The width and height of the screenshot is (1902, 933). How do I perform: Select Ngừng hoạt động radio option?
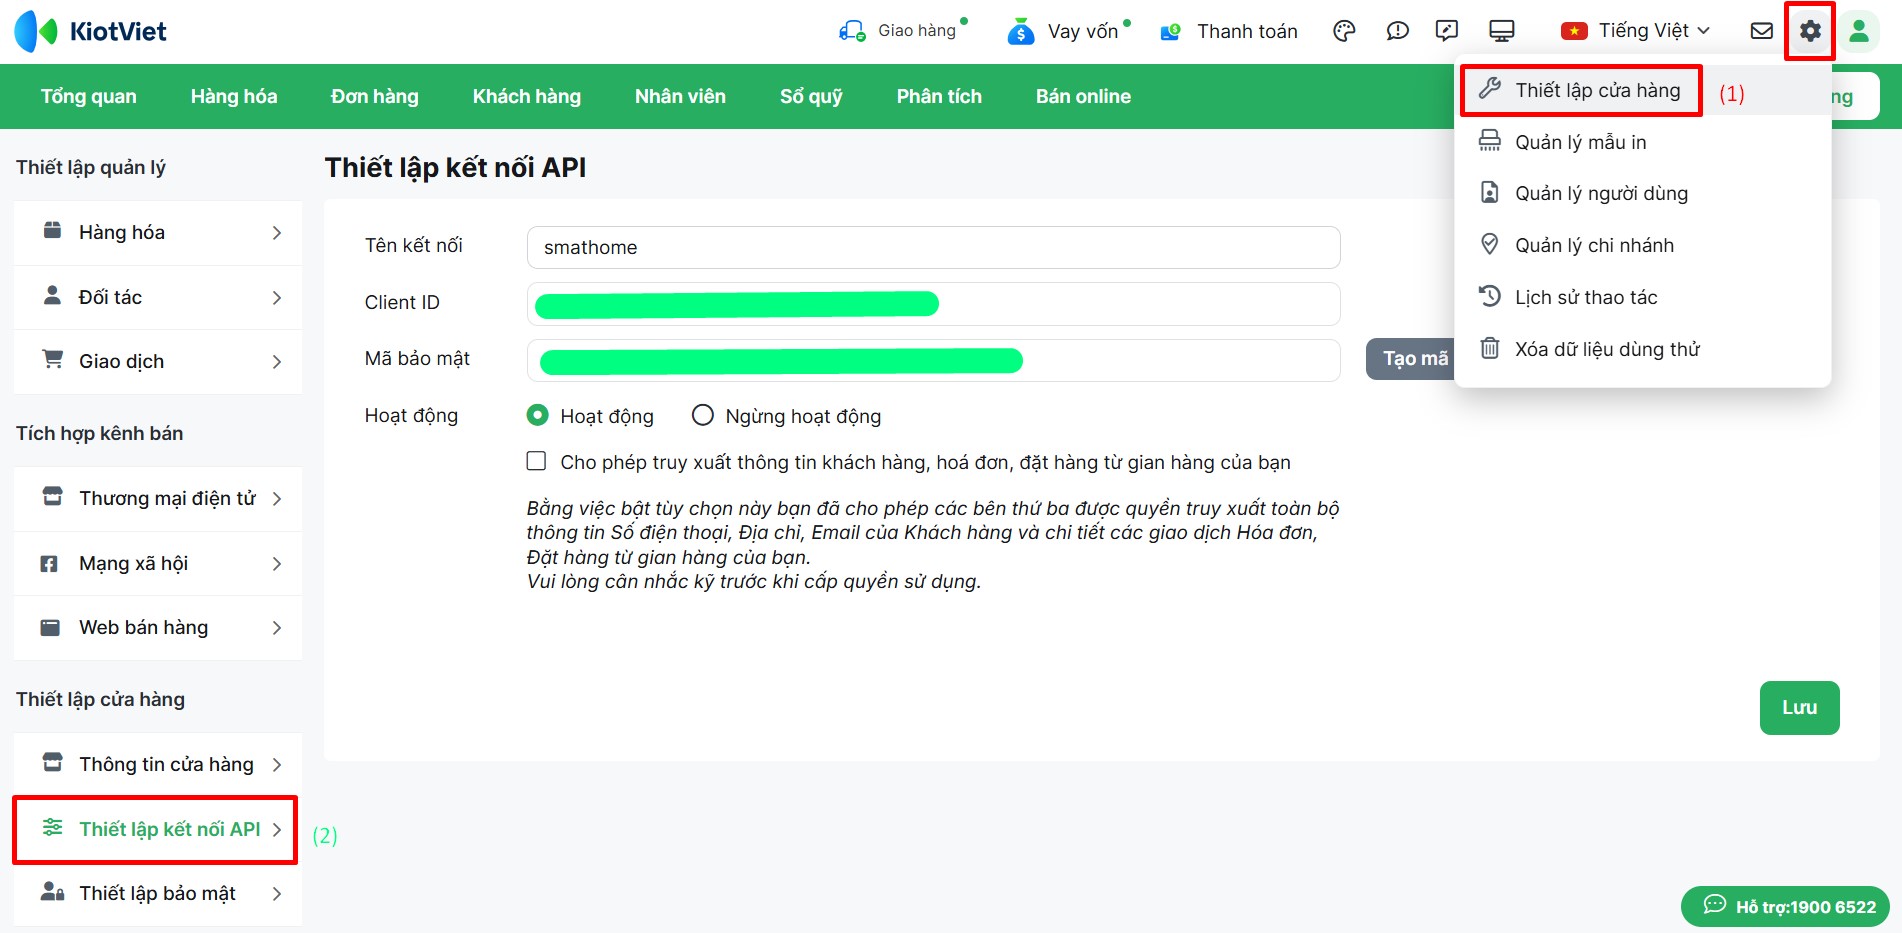pos(703,415)
